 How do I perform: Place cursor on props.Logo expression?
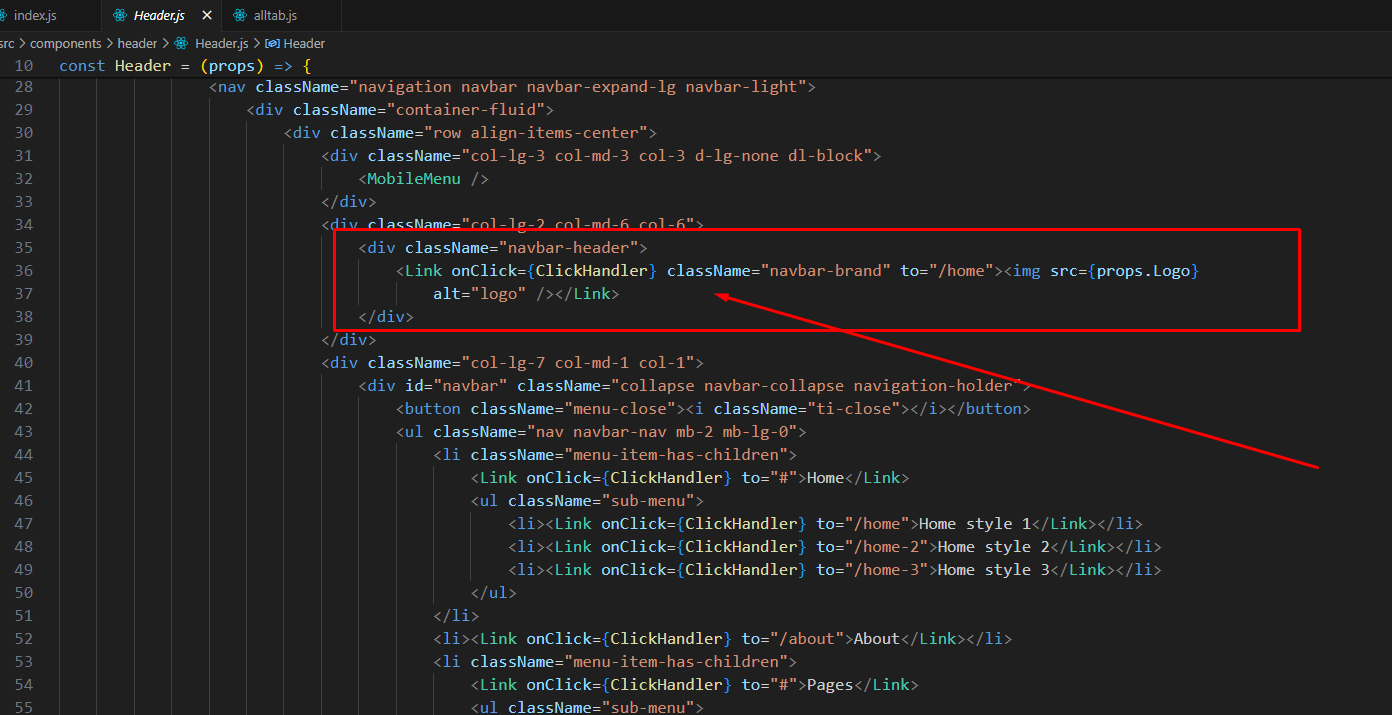pos(1147,271)
